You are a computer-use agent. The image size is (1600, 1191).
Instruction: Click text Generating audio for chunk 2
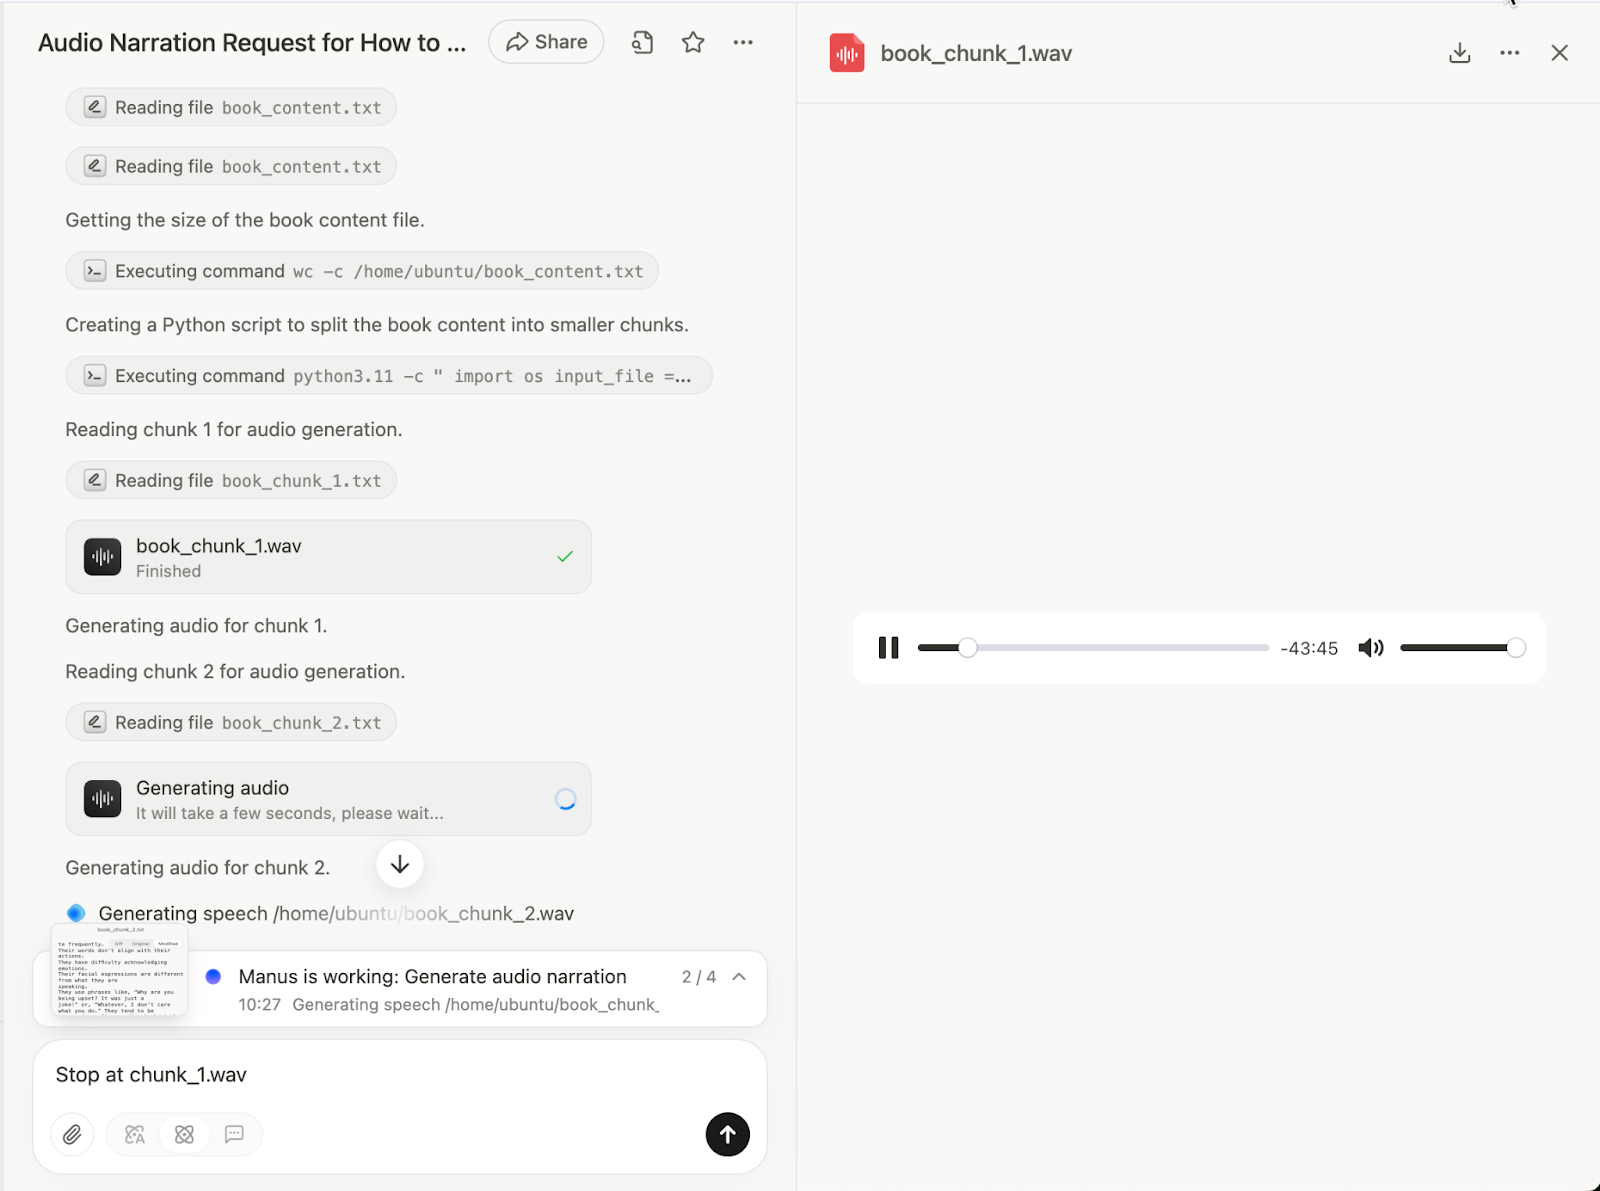pos(198,867)
